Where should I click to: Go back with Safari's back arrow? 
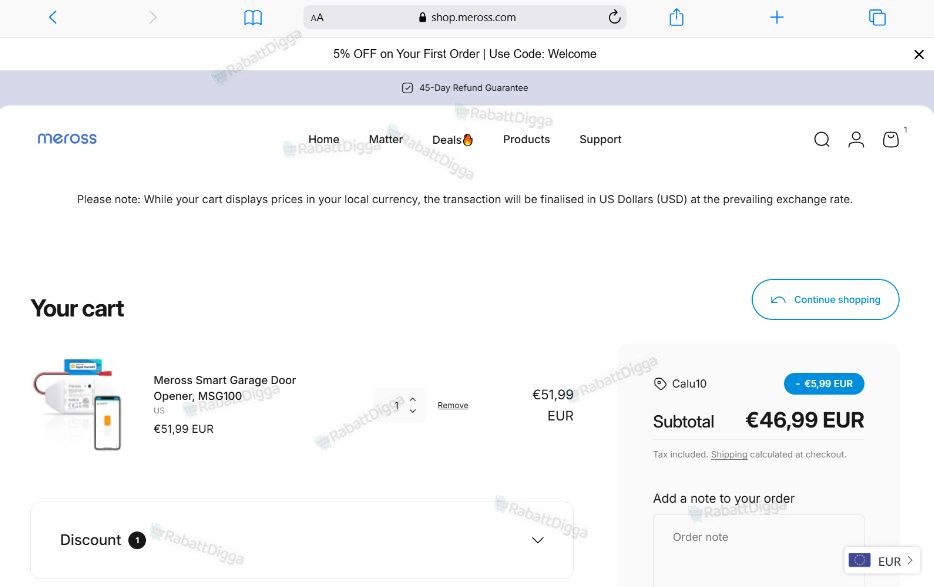(x=53, y=17)
